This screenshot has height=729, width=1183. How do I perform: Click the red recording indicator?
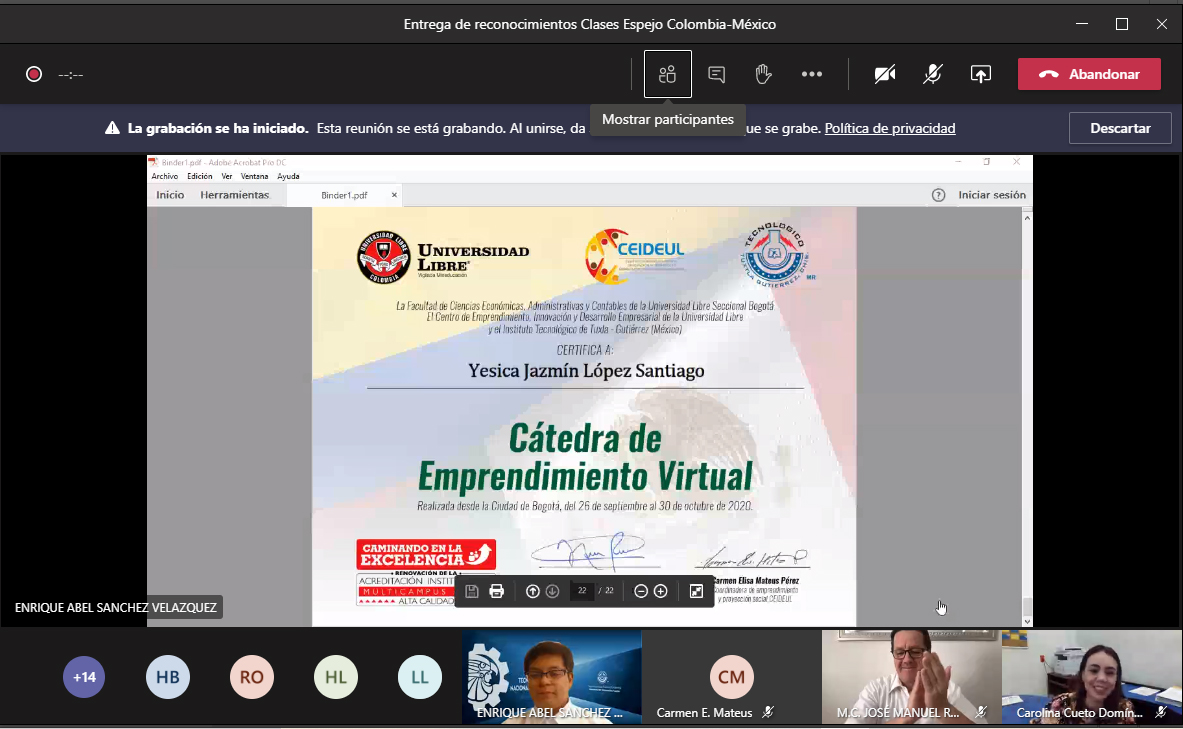[33, 74]
